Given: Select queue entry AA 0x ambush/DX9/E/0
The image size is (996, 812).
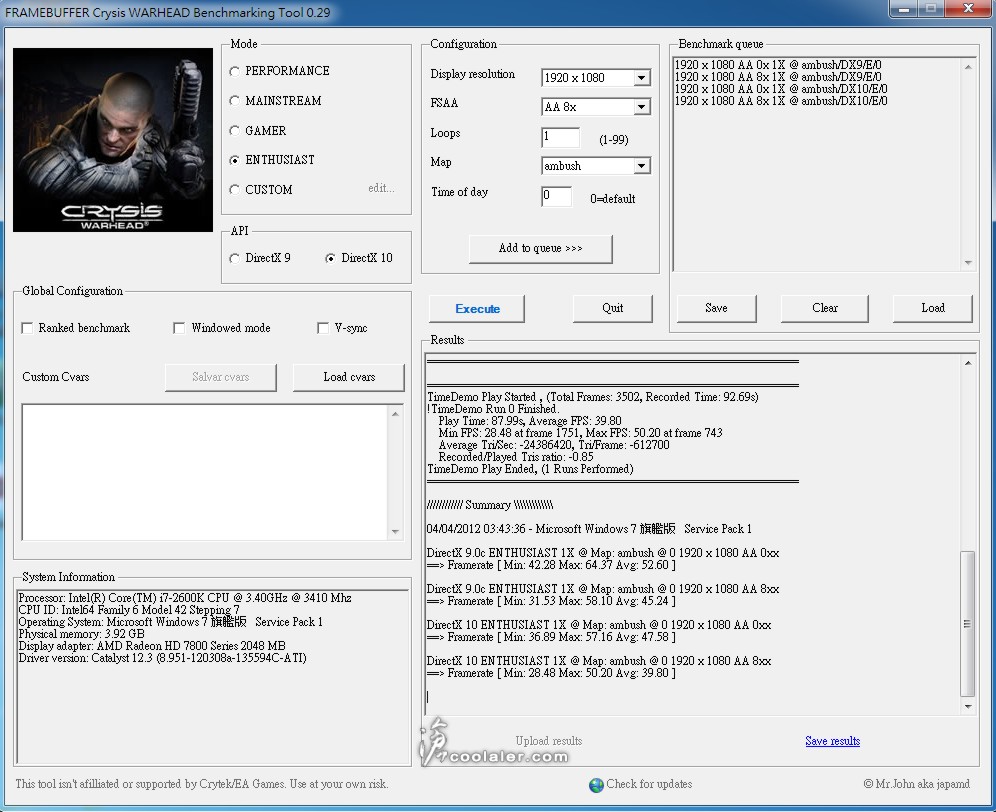Looking at the screenshot, I should point(777,65).
